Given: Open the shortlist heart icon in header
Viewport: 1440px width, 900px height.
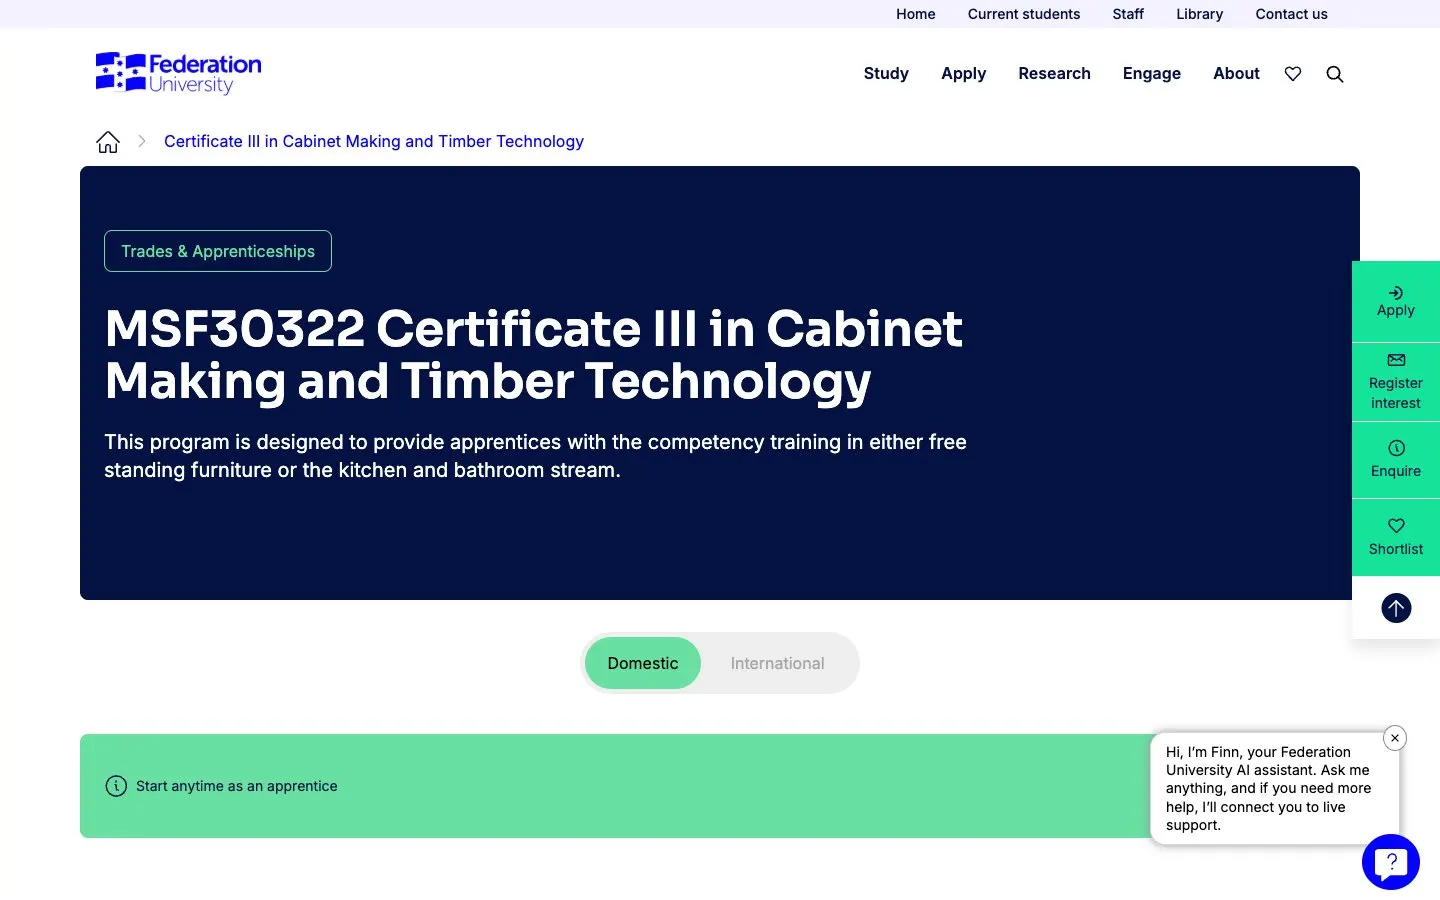Looking at the screenshot, I should coord(1293,74).
